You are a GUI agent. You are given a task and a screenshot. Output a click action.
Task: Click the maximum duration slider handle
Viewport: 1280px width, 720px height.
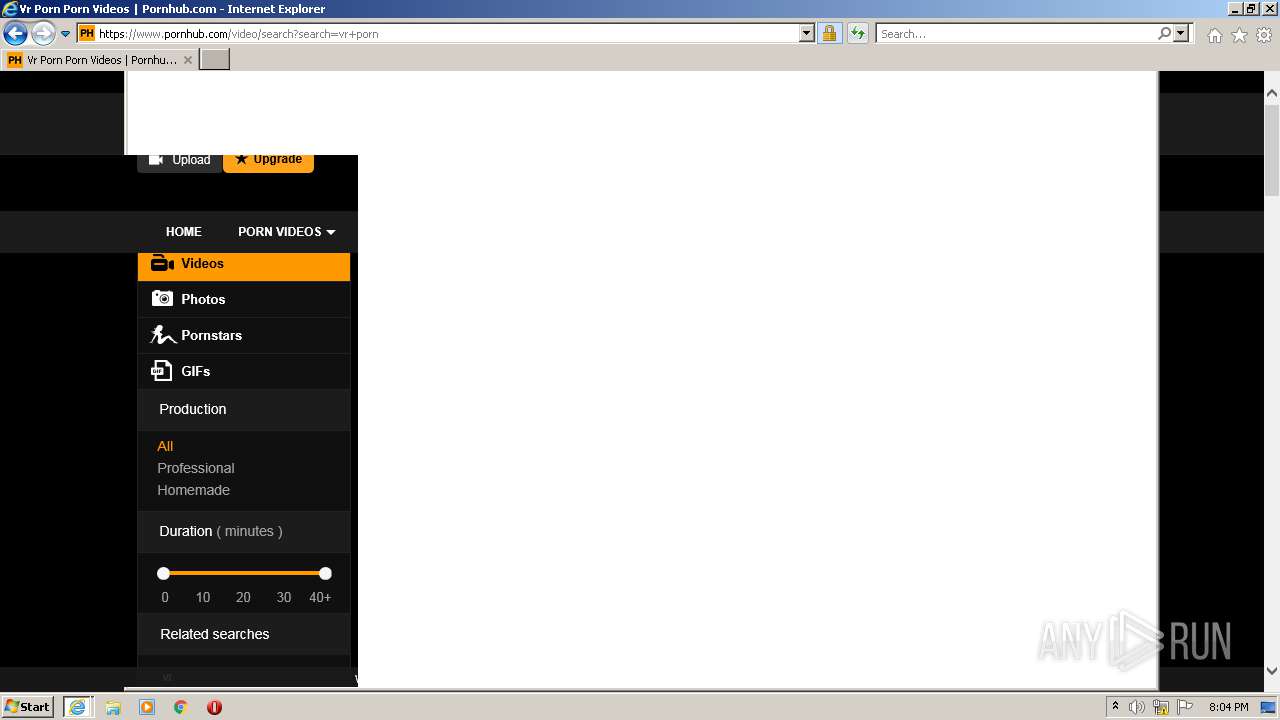325,574
